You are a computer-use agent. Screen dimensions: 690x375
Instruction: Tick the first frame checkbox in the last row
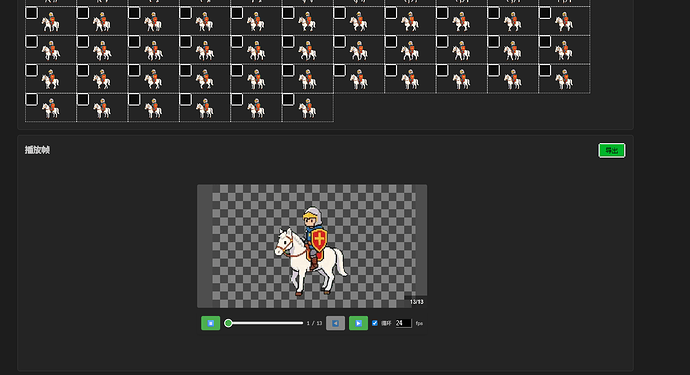point(31,99)
